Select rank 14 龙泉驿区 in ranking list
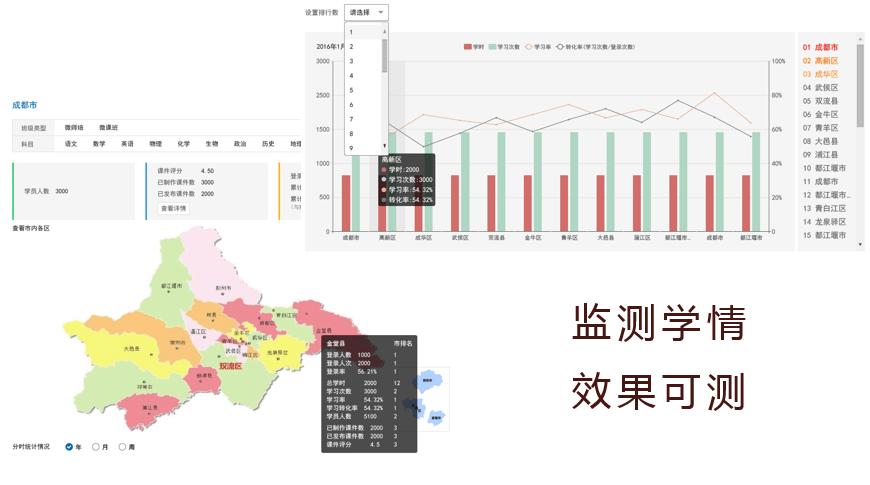Image resolution: width=870 pixels, height=485 pixels. pos(825,221)
